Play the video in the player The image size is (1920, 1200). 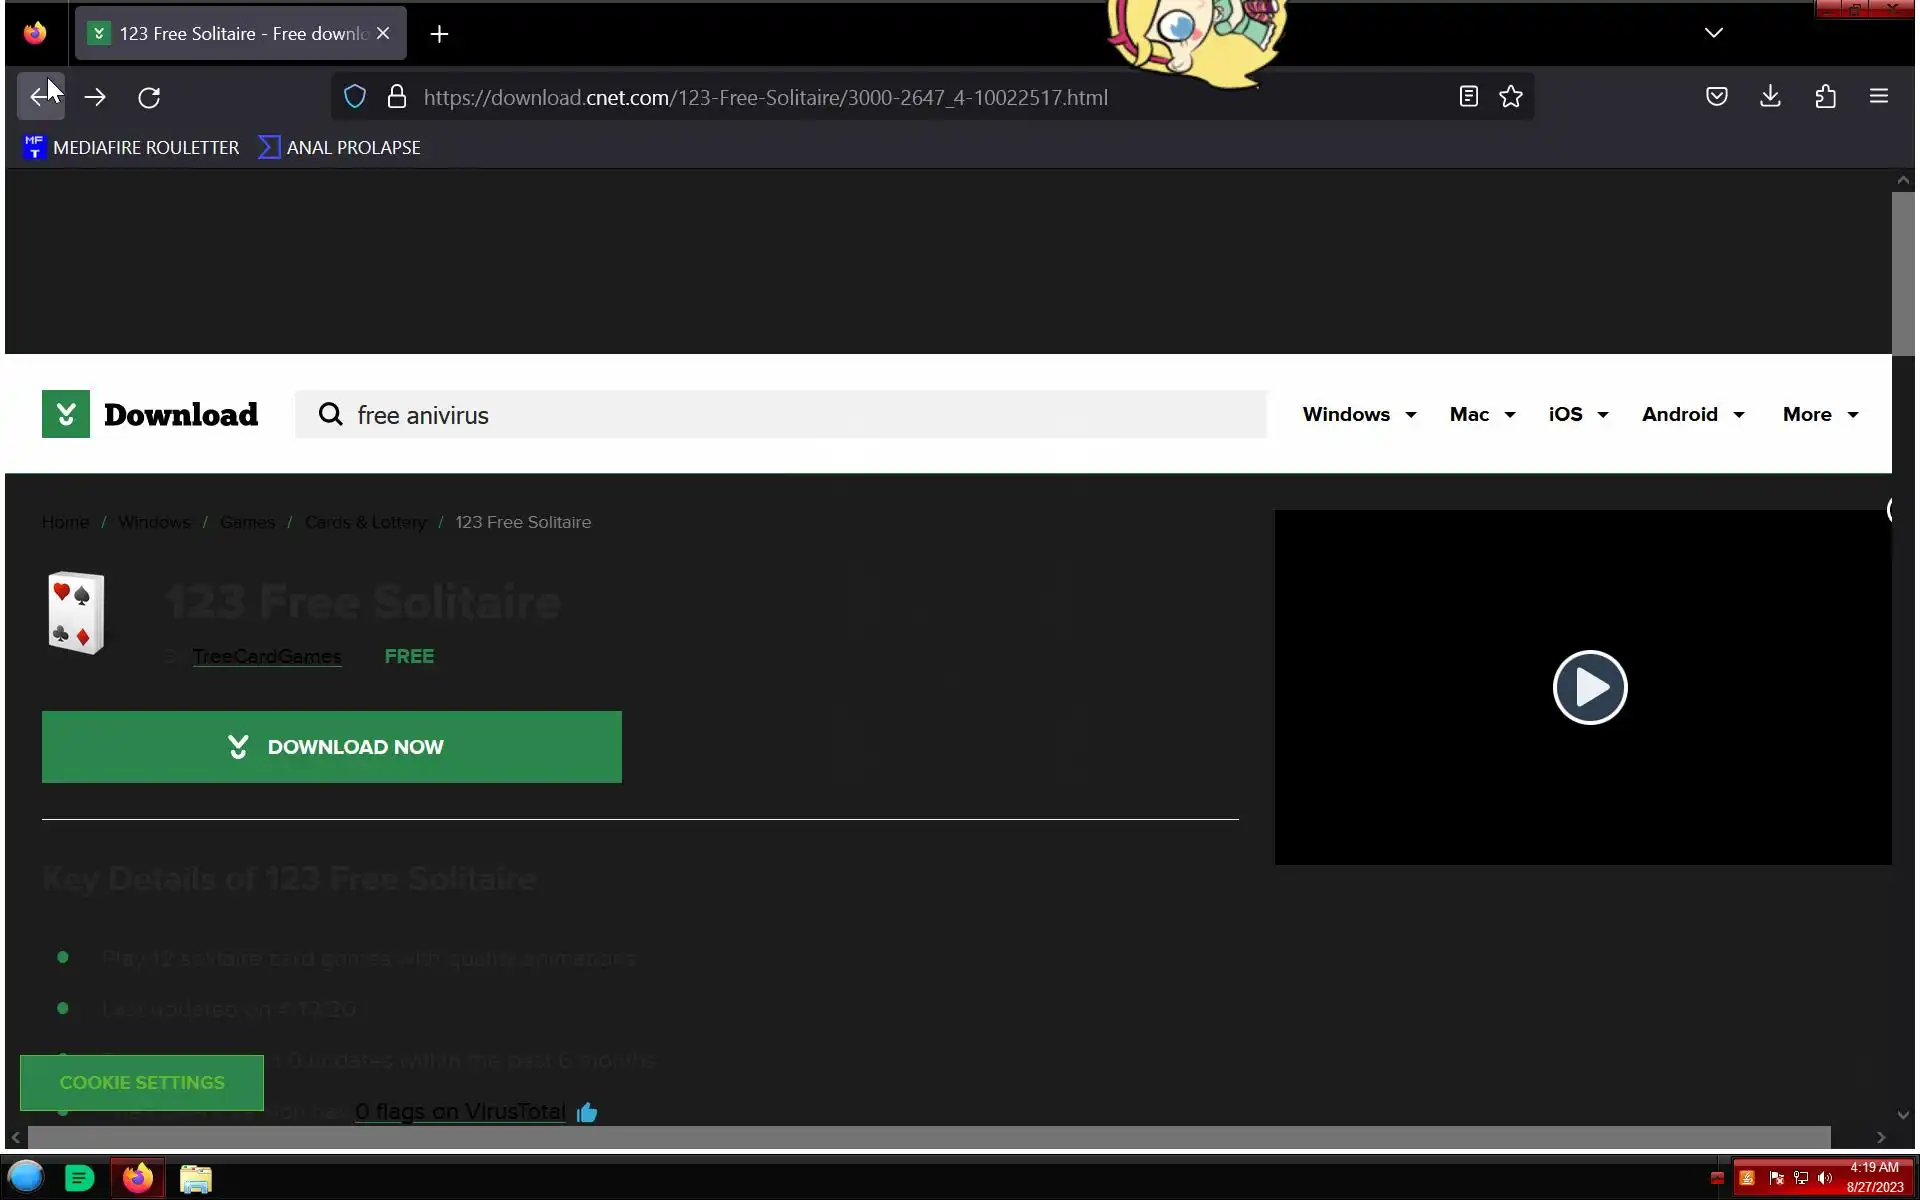tap(1589, 687)
